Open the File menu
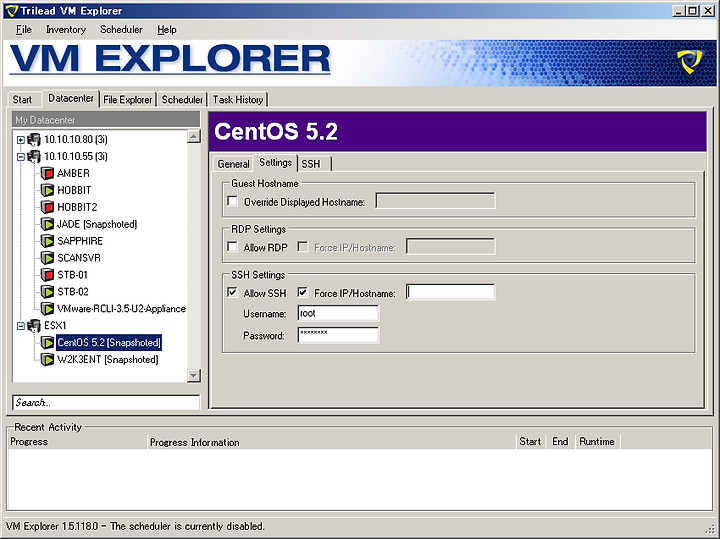Image resolution: width=720 pixels, height=539 pixels. point(24,30)
